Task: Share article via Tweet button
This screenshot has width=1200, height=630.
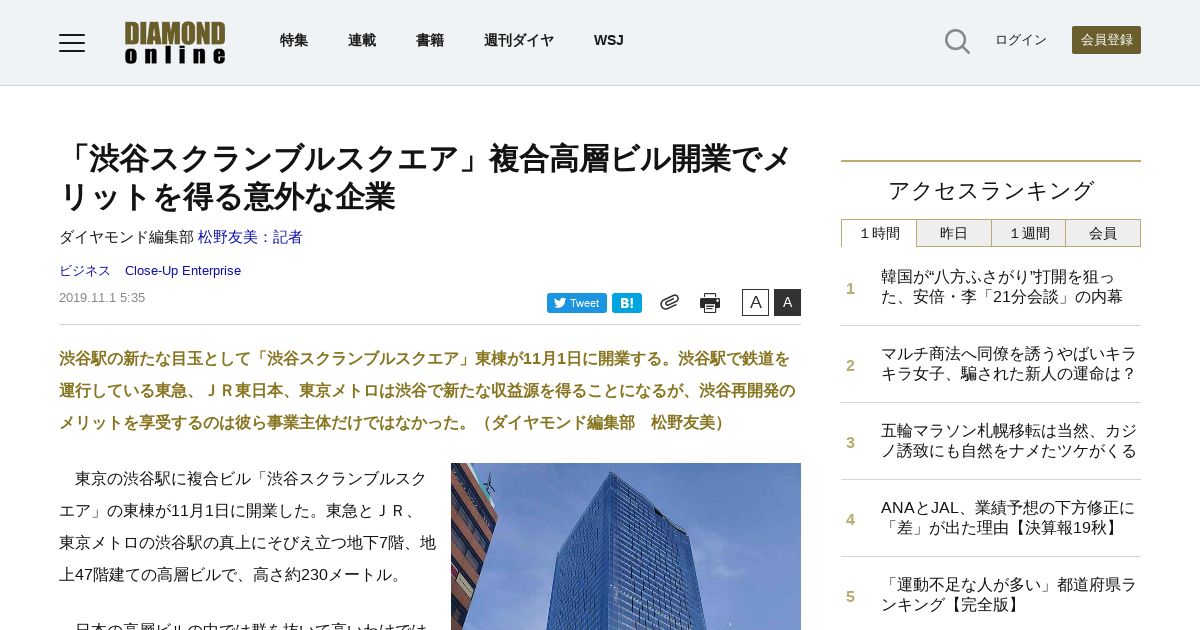Action: point(577,303)
